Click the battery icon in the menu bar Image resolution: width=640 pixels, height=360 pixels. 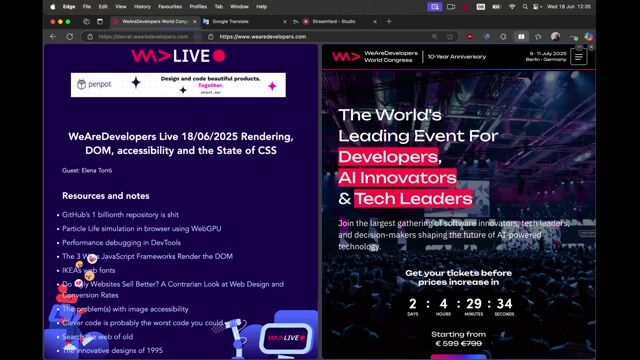(496, 7)
